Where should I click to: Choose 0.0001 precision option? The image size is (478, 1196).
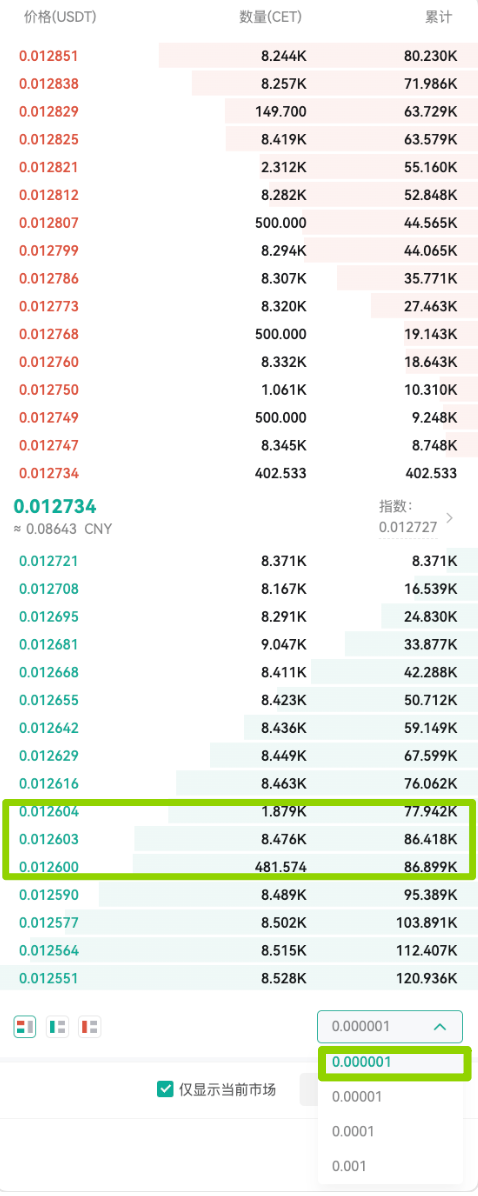click(x=353, y=1131)
